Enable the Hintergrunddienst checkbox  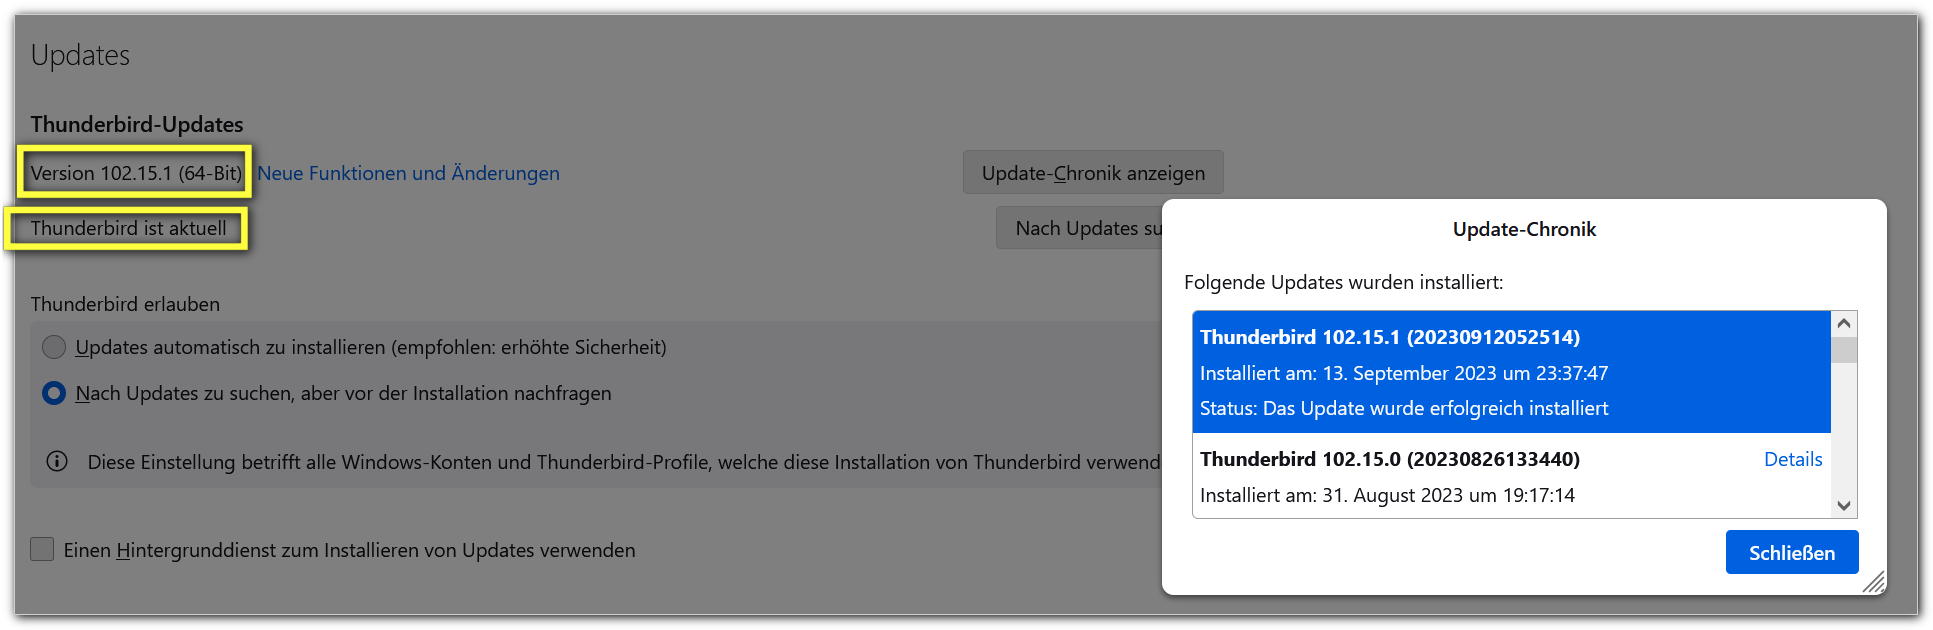click(42, 549)
